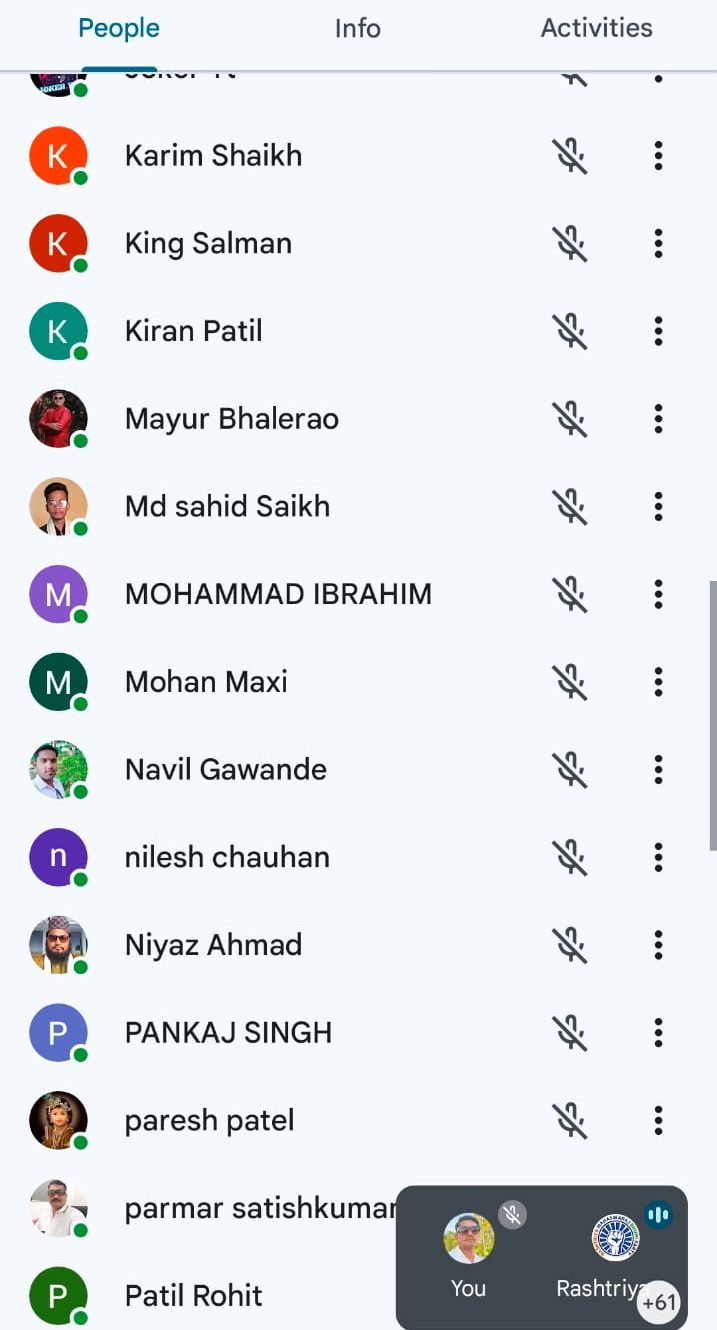Image resolution: width=717 pixels, height=1330 pixels.
Task: Open three-dot menu for nilesh chauhan
Action: pyautogui.click(x=658, y=857)
